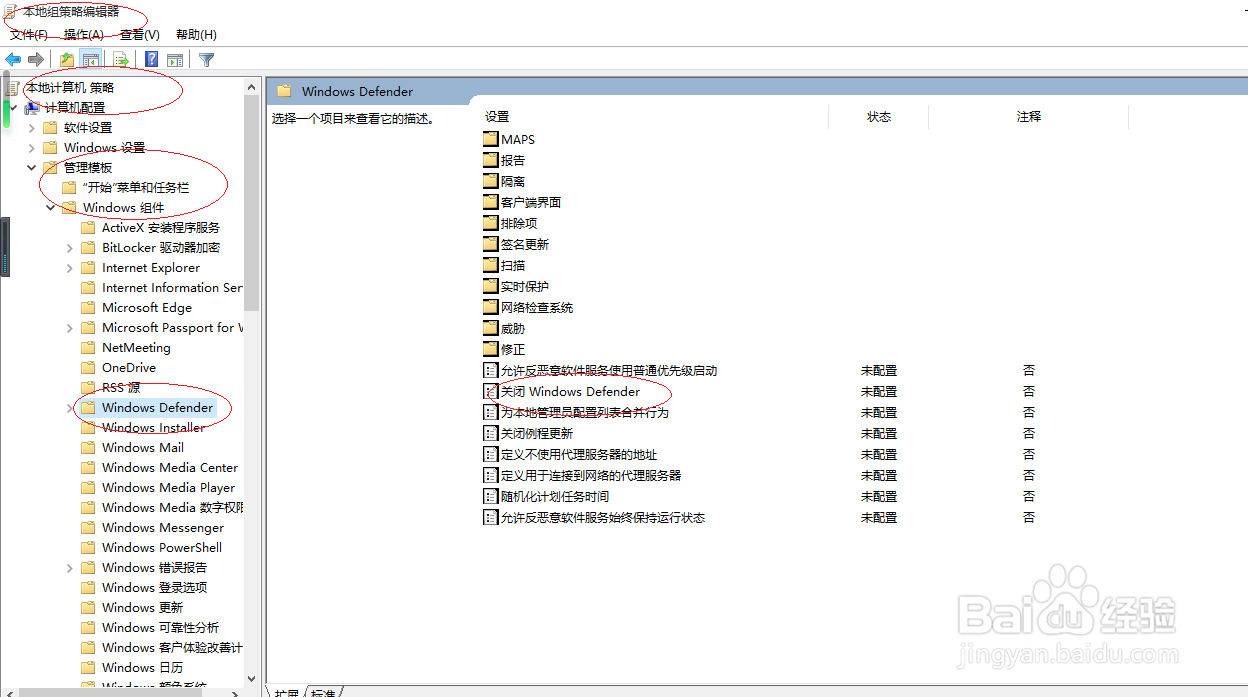Select "开始"菜单和任务栏 in tree

click(x=136, y=187)
